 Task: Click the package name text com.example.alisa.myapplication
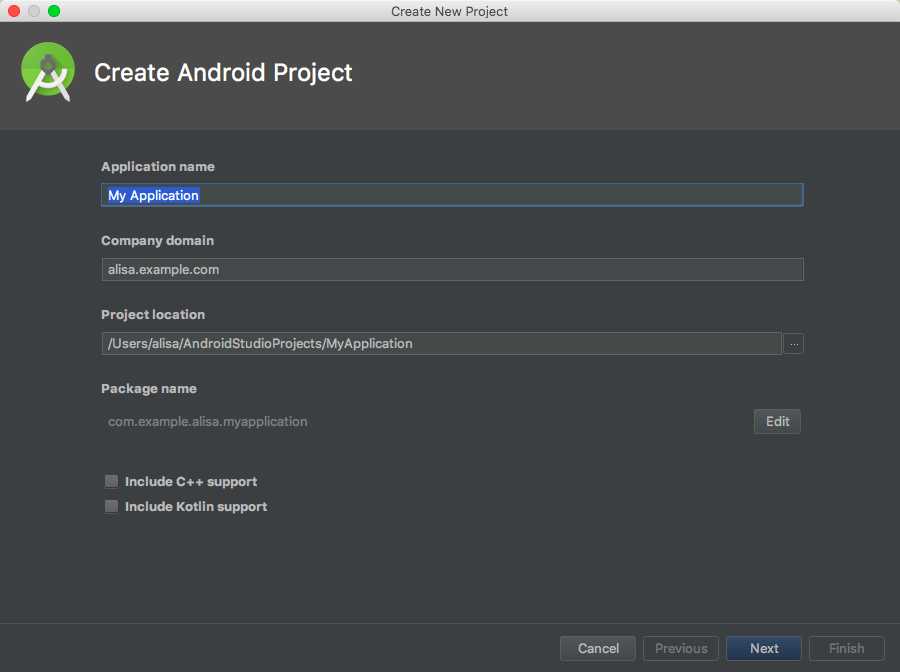[208, 422]
